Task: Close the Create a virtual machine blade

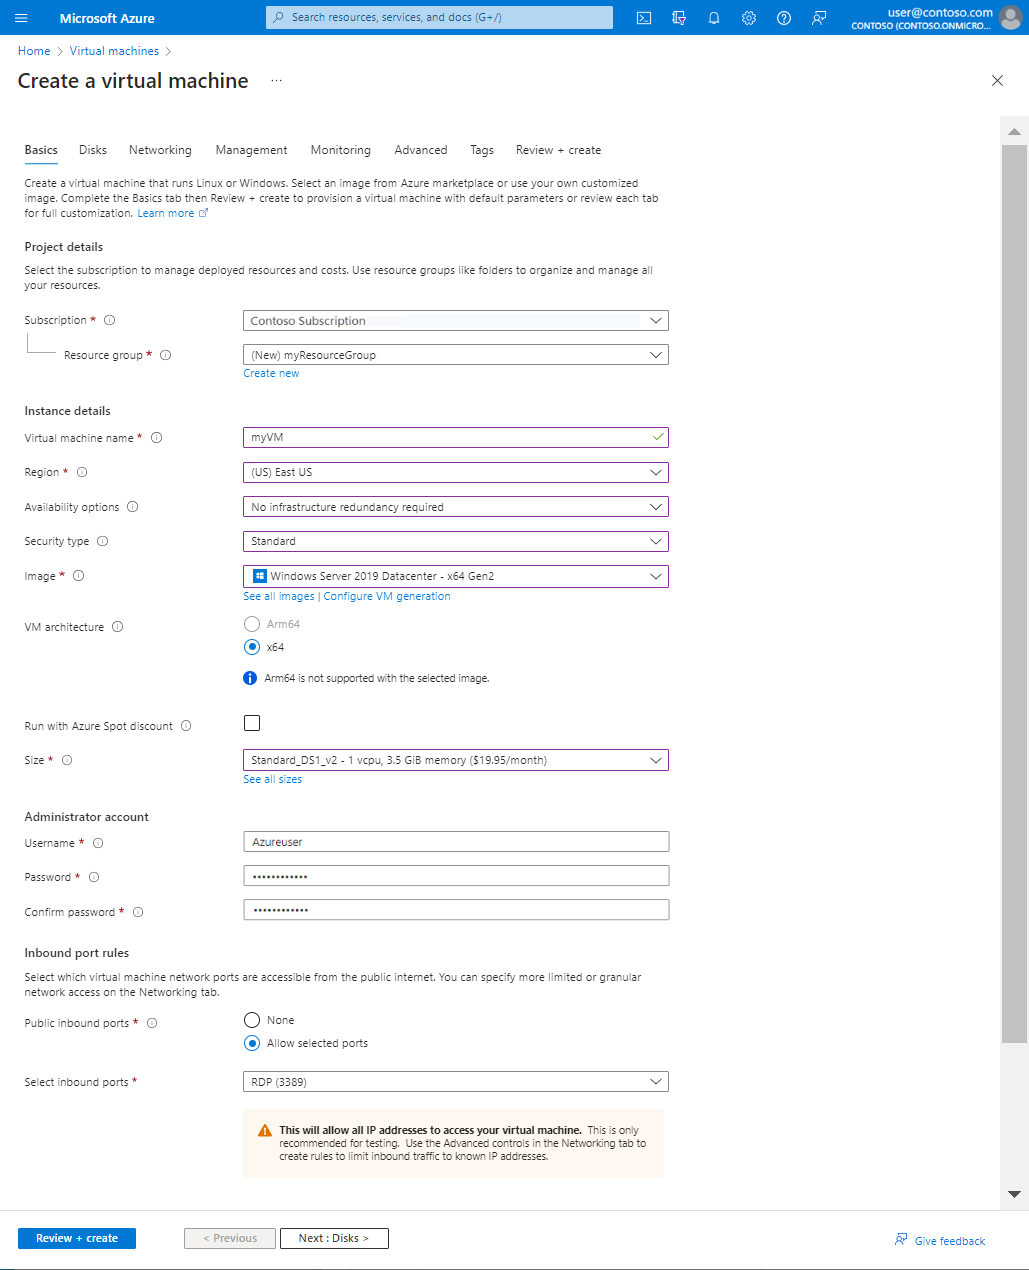Action: pos(997,81)
